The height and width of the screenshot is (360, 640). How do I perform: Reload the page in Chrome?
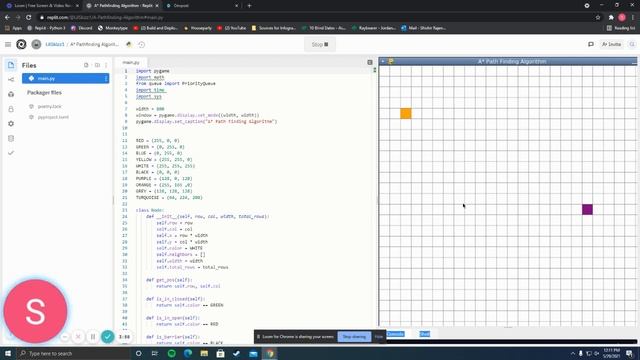(x=29, y=18)
